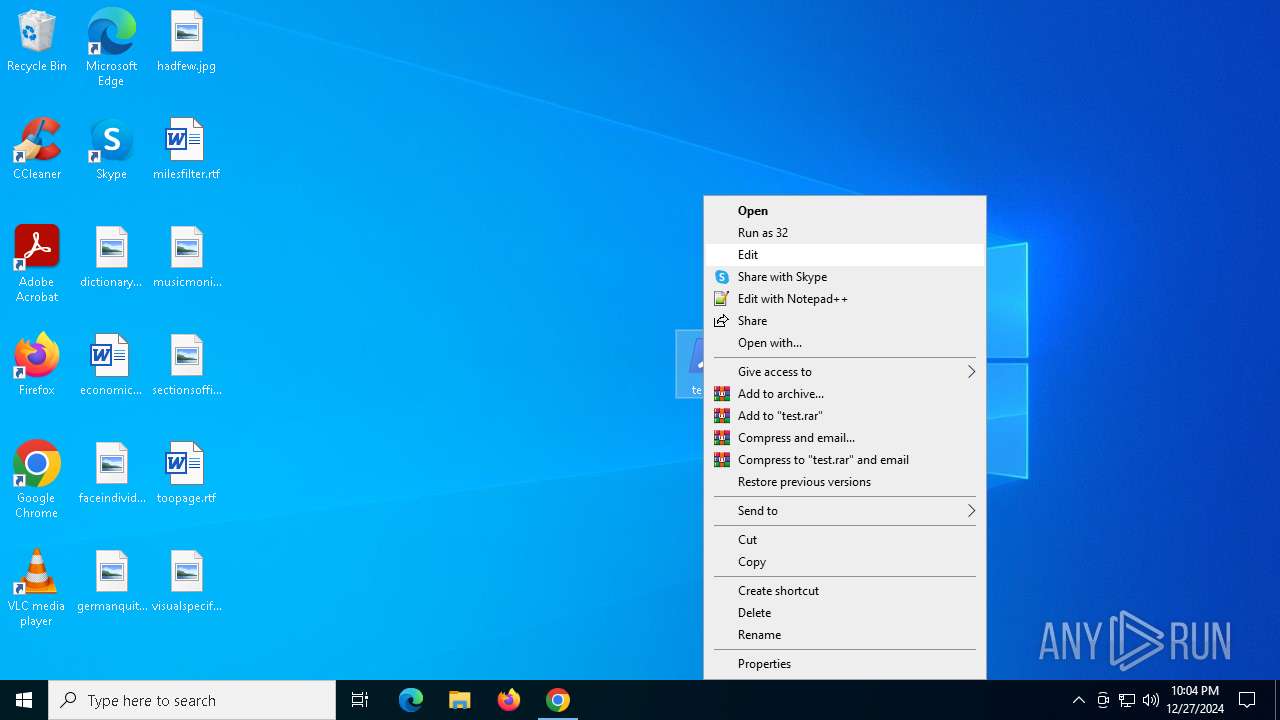
Task: Select the Adobe Acrobat desktop shortcut
Action: click(x=37, y=264)
